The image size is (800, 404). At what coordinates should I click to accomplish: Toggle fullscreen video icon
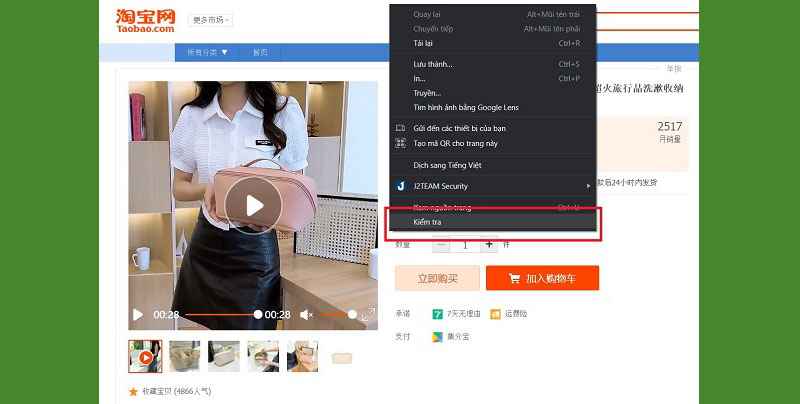pyautogui.click(x=368, y=315)
